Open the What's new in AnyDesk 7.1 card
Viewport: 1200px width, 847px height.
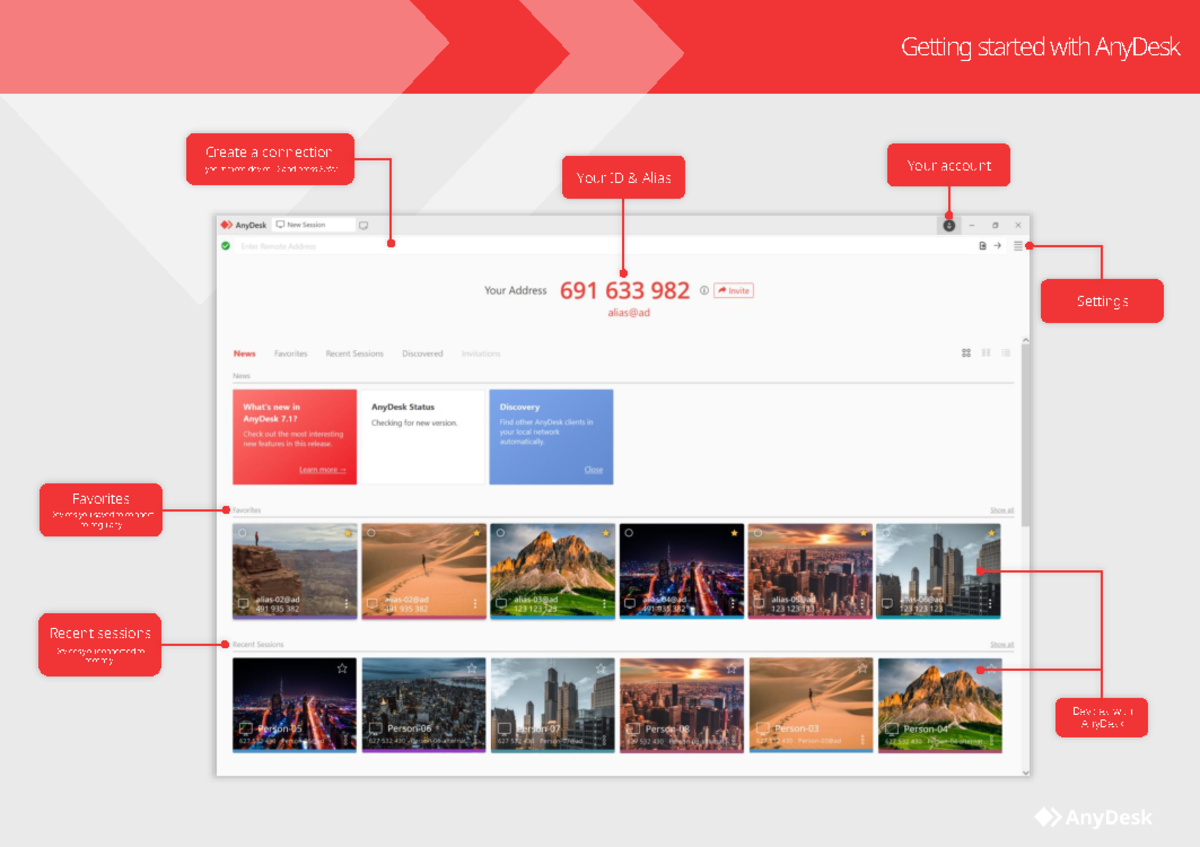coord(295,437)
